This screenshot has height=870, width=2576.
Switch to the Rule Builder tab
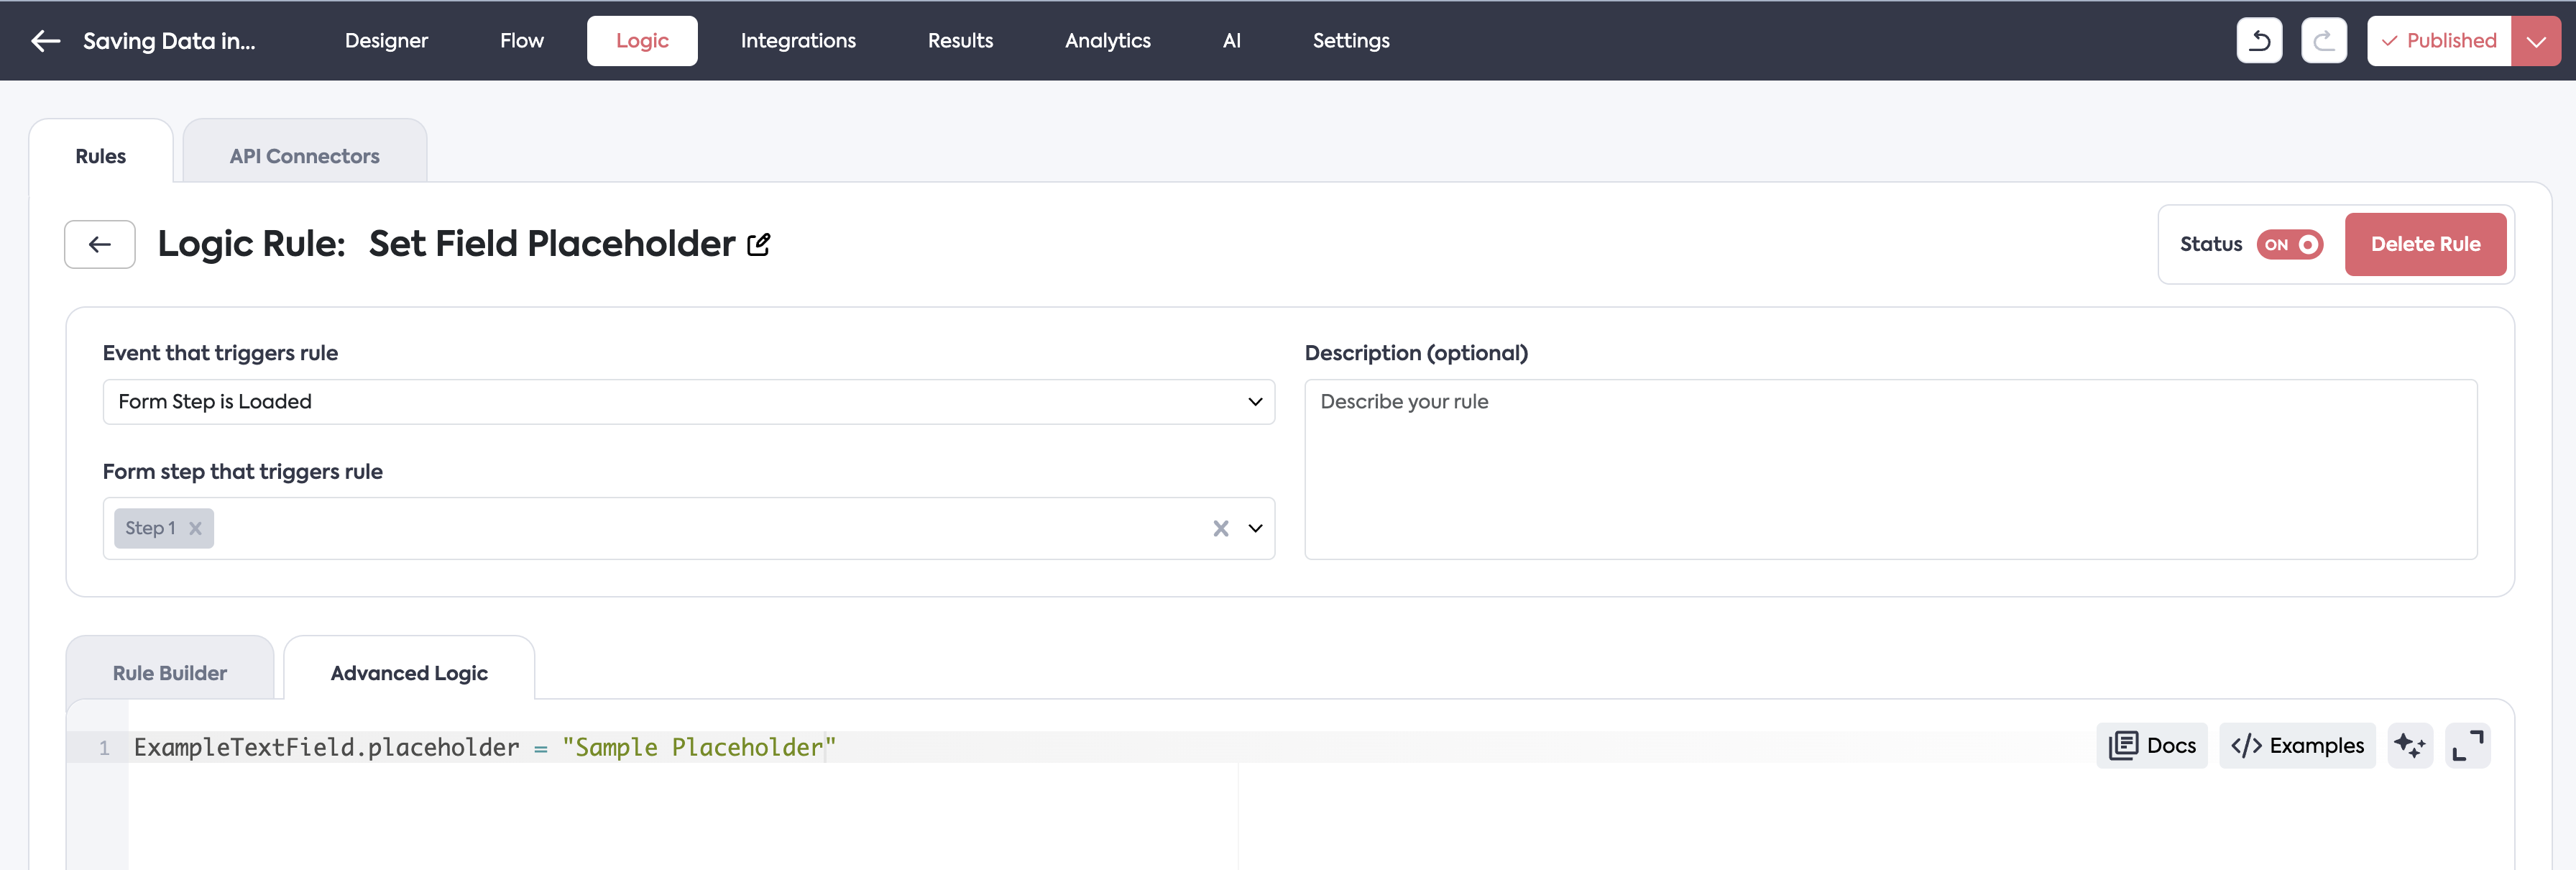[169, 673]
